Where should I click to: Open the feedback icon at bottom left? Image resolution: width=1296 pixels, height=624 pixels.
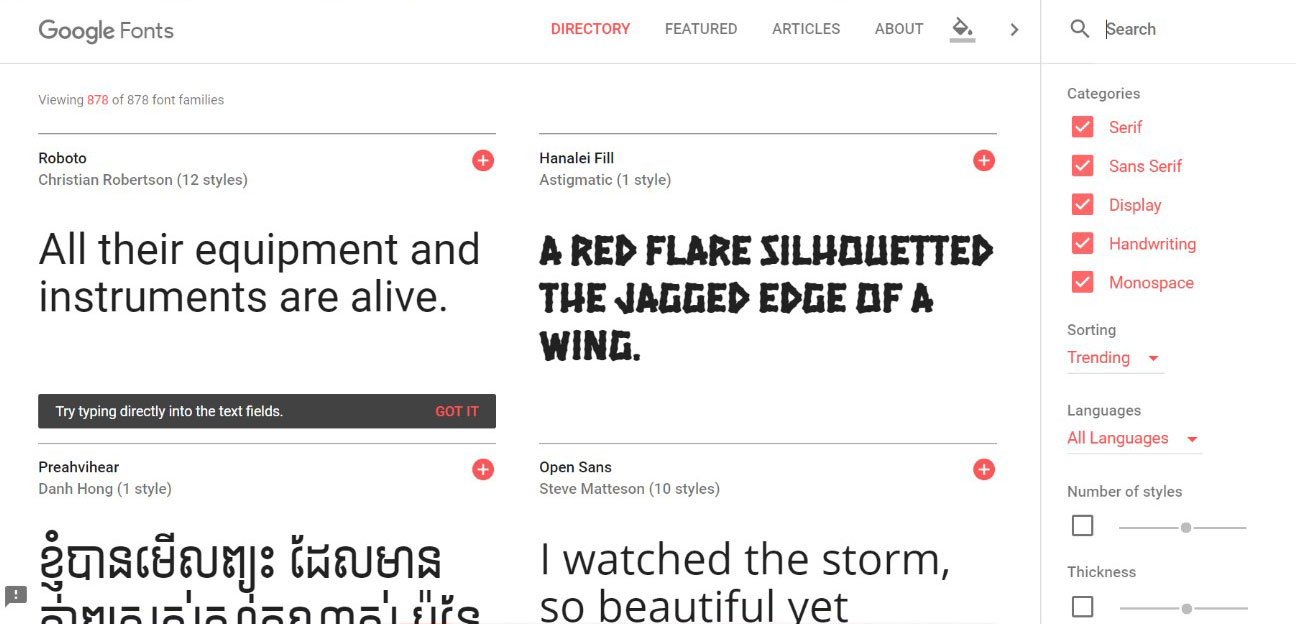(x=16, y=596)
